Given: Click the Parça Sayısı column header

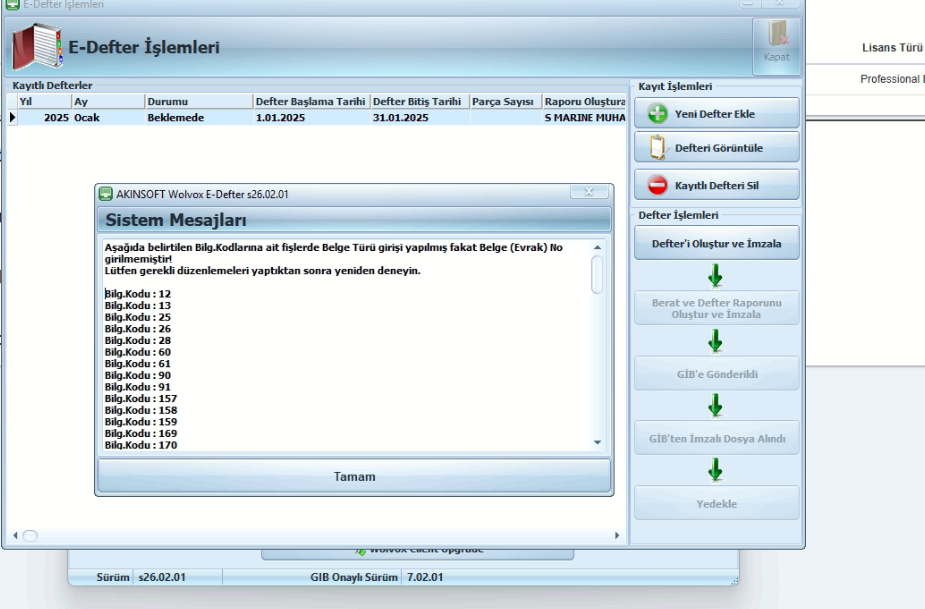Looking at the screenshot, I should pos(506,102).
